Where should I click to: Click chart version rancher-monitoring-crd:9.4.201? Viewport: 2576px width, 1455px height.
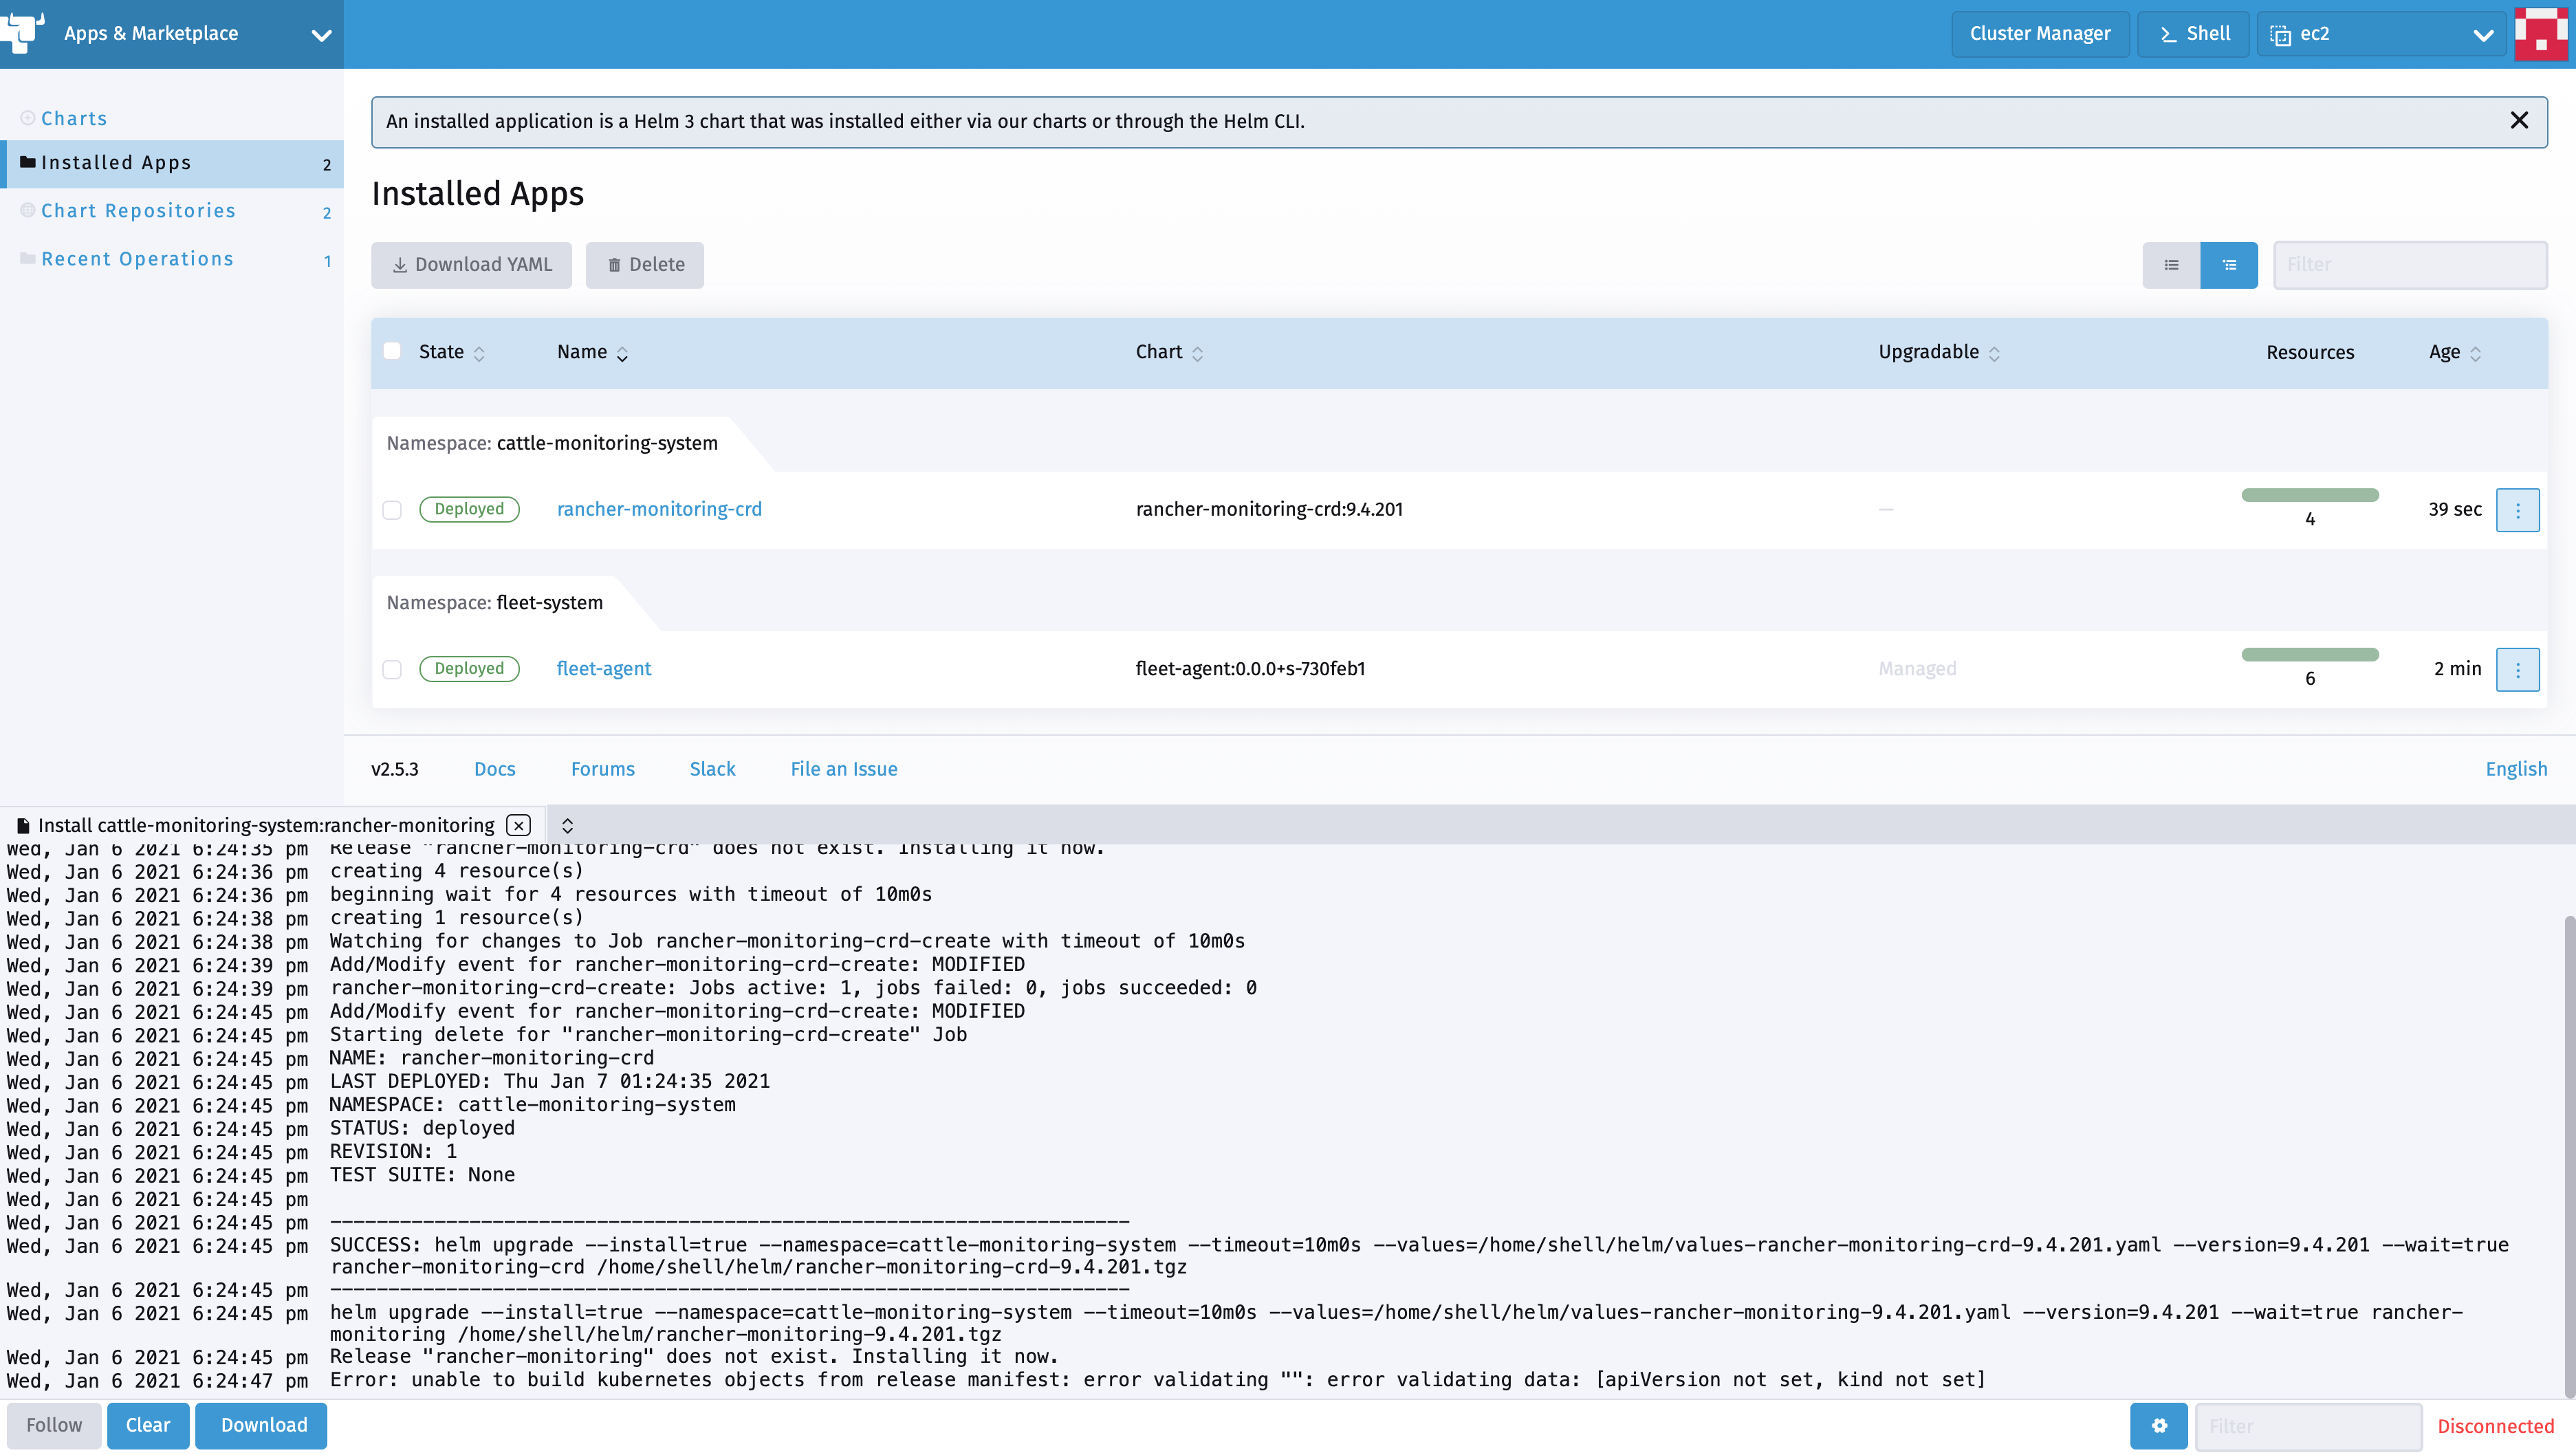tap(1269, 509)
